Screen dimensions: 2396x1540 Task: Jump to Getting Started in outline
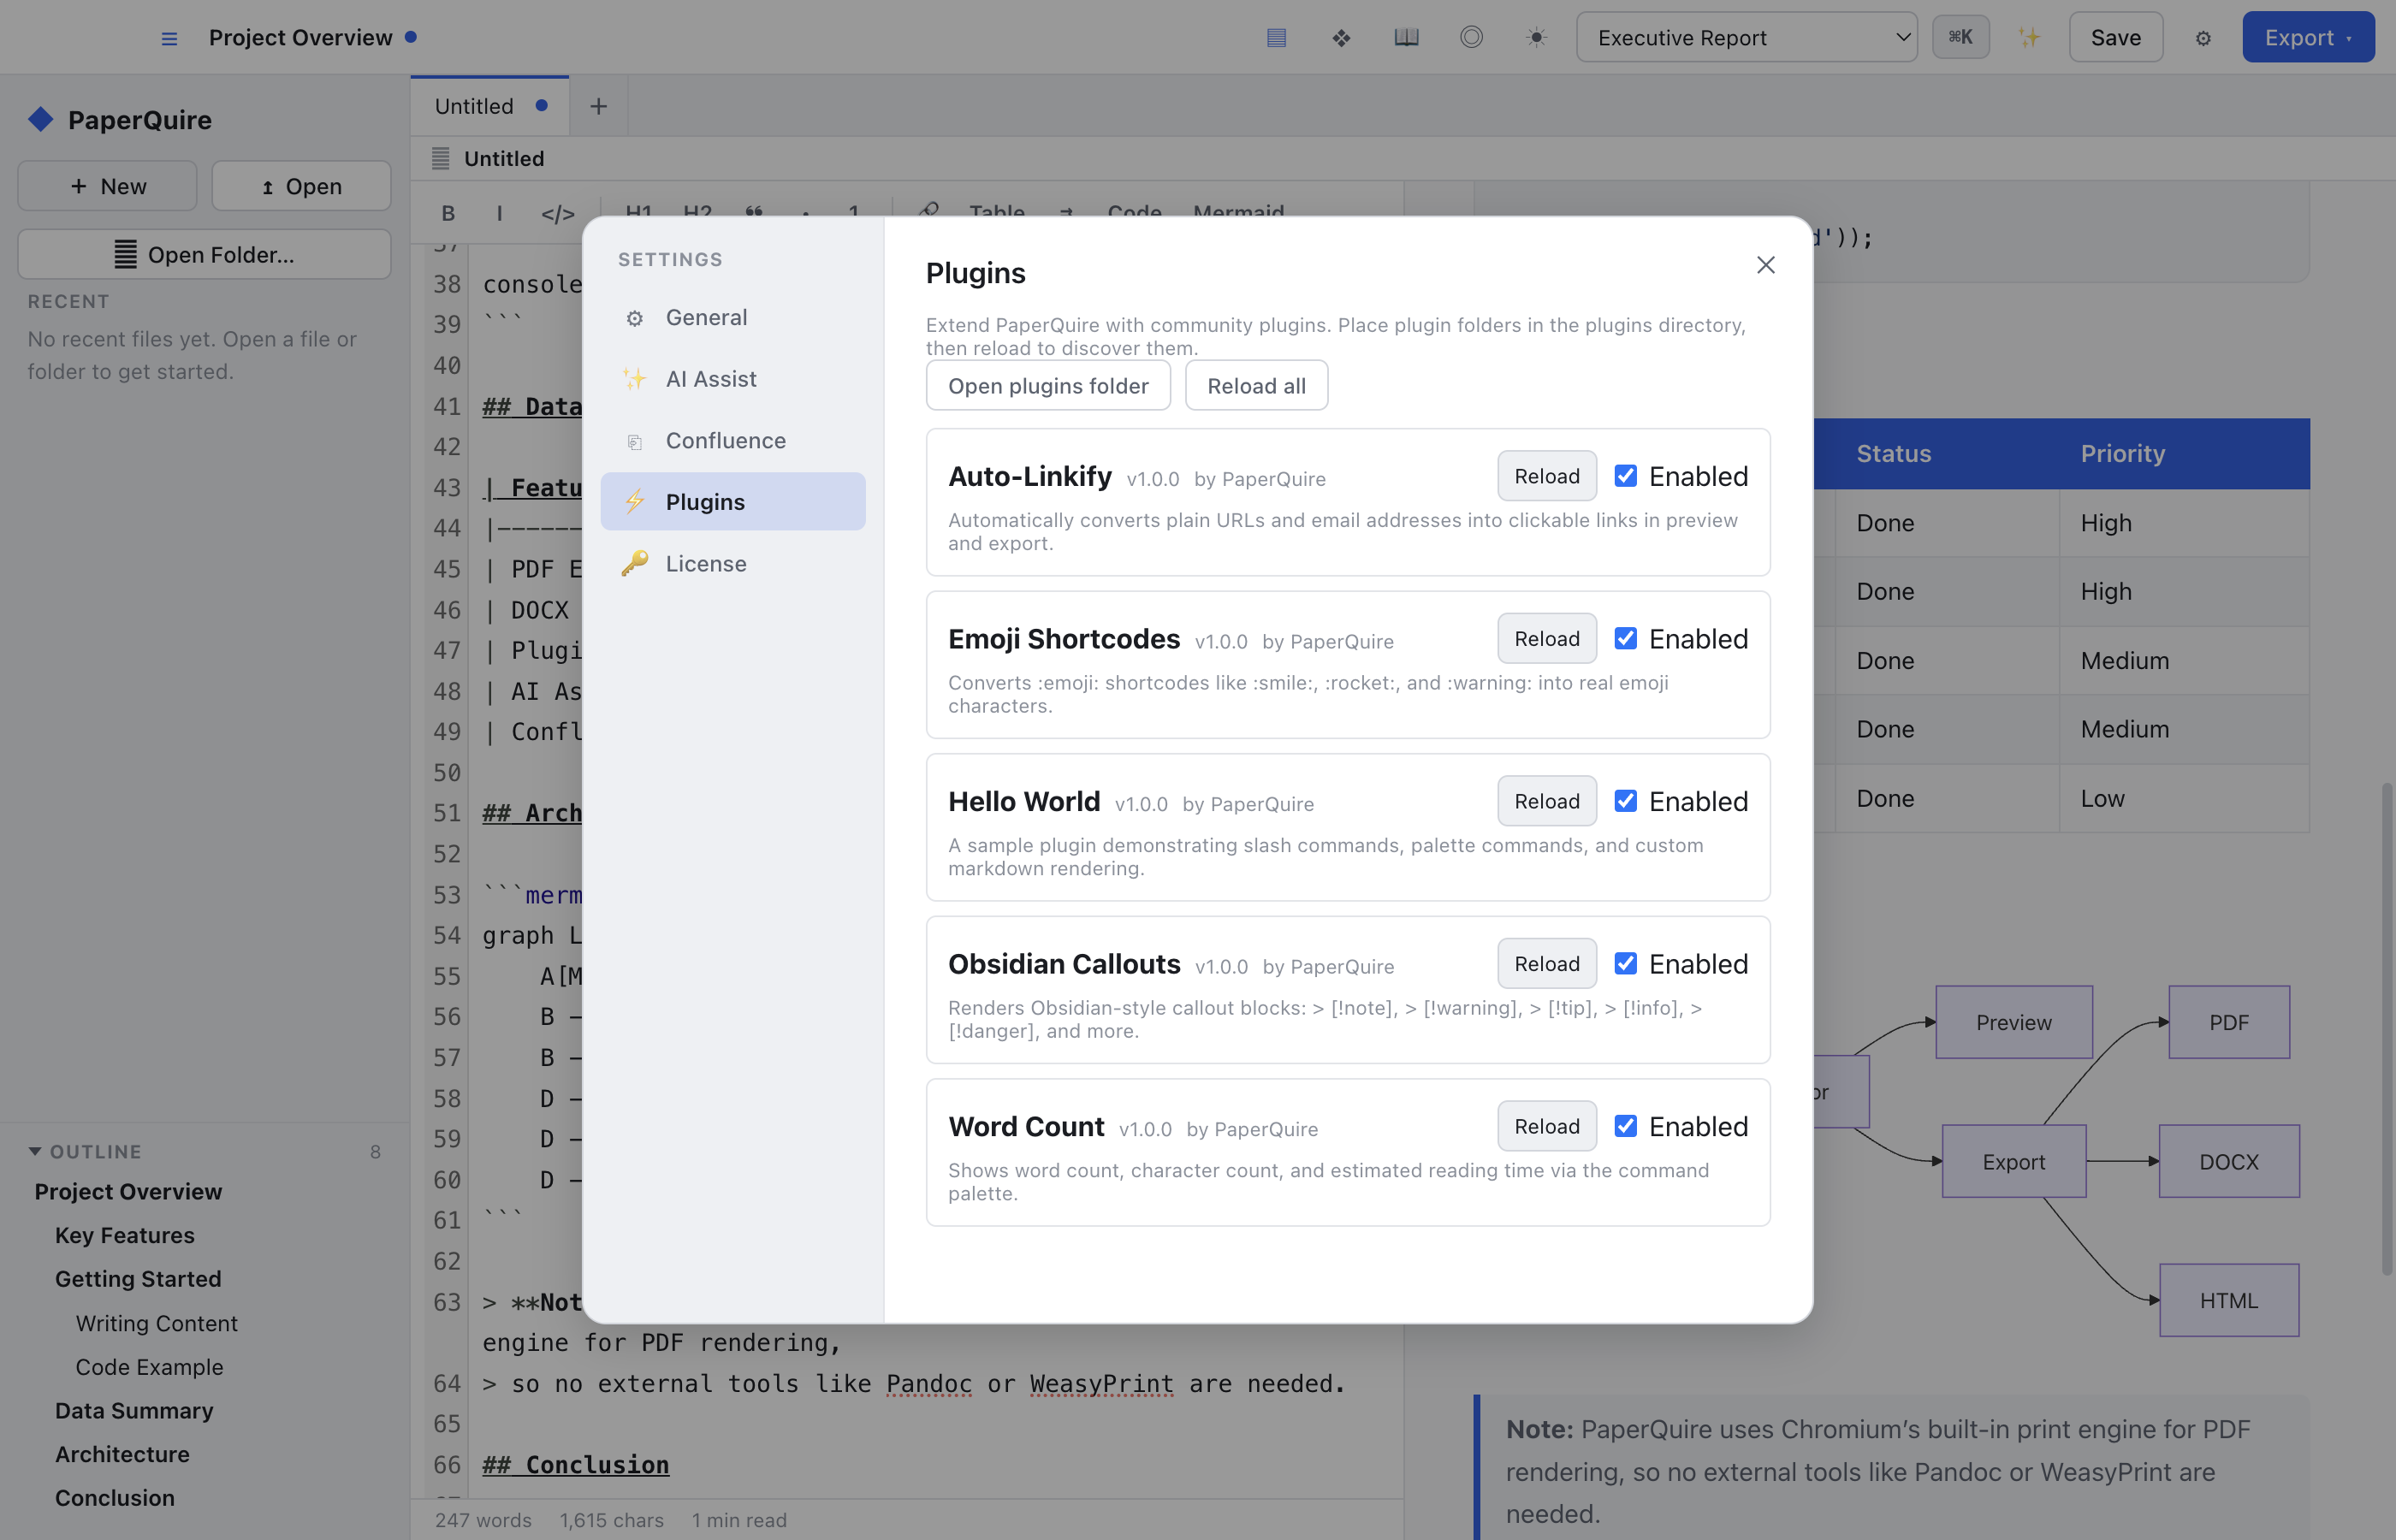(x=138, y=1279)
